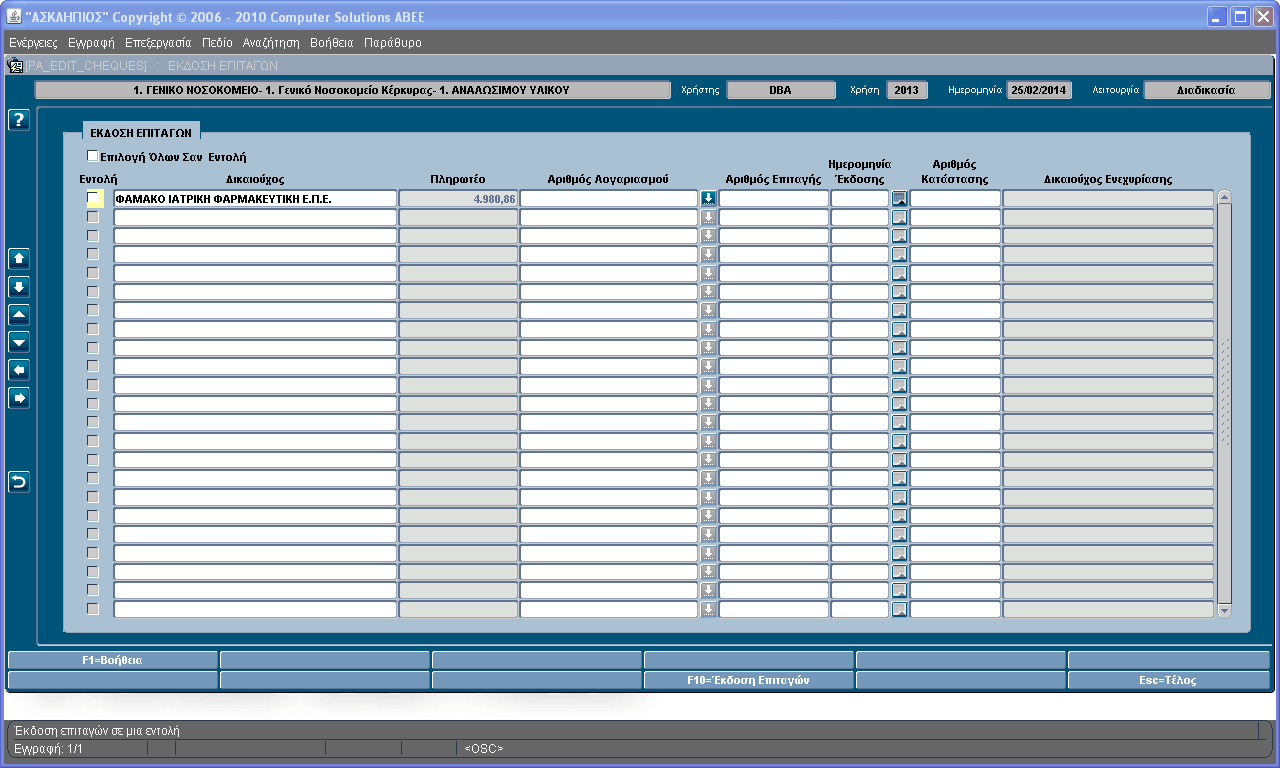
Task: Click the 'Αριθμός Επιταγής' column header
Action: pos(774,179)
